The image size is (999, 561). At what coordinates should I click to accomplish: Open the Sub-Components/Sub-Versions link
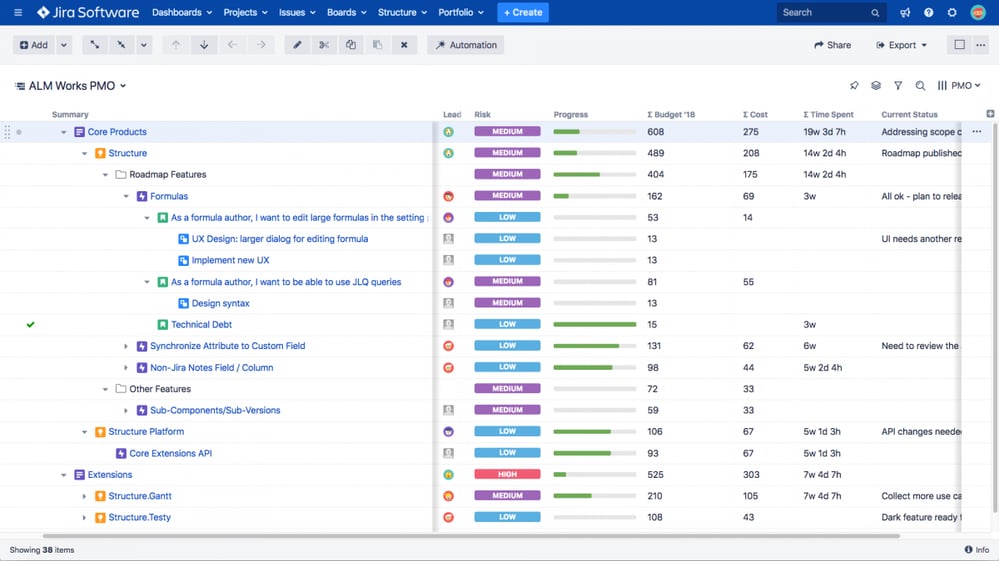click(x=215, y=410)
